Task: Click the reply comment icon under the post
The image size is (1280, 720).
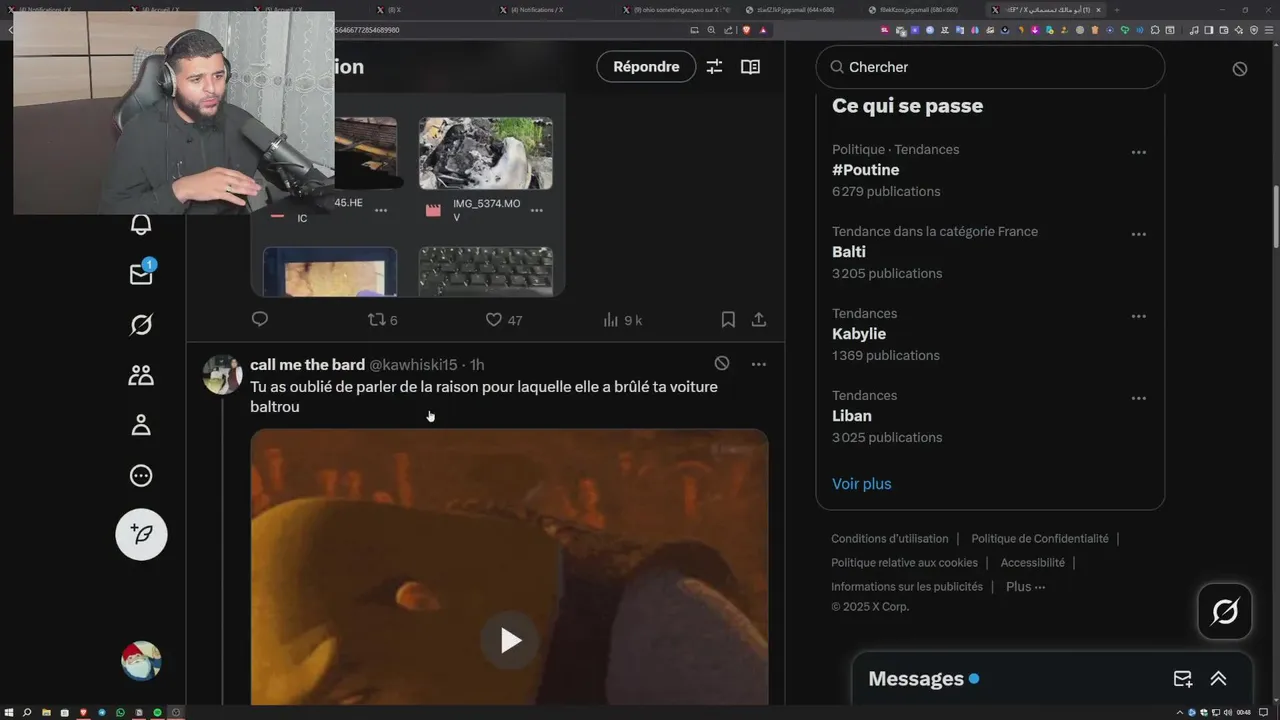Action: tap(260, 319)
